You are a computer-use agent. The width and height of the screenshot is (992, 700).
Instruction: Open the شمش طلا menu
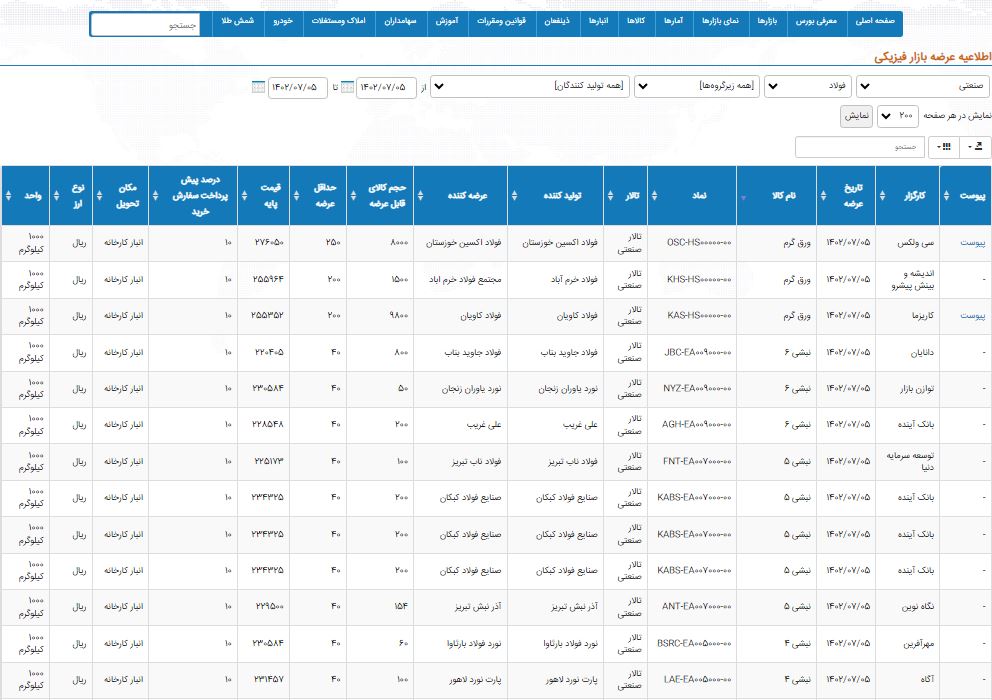pyautogui.click(x=238, y=22)
